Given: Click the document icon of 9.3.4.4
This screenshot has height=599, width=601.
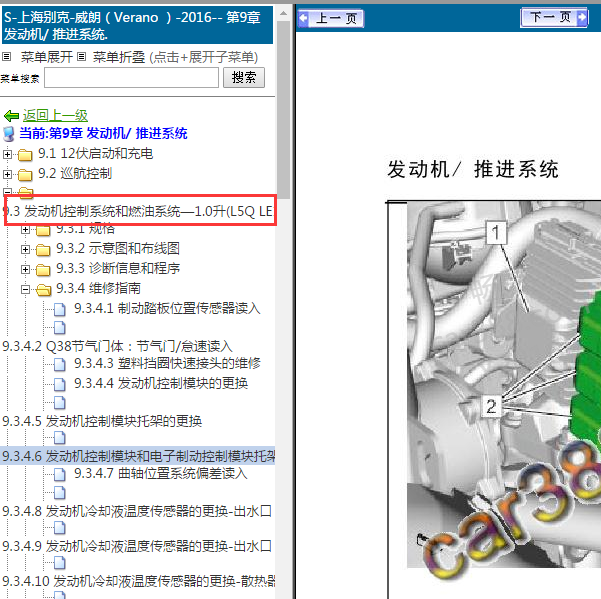Looking at the screenshot, I should [x=59, y=384].
